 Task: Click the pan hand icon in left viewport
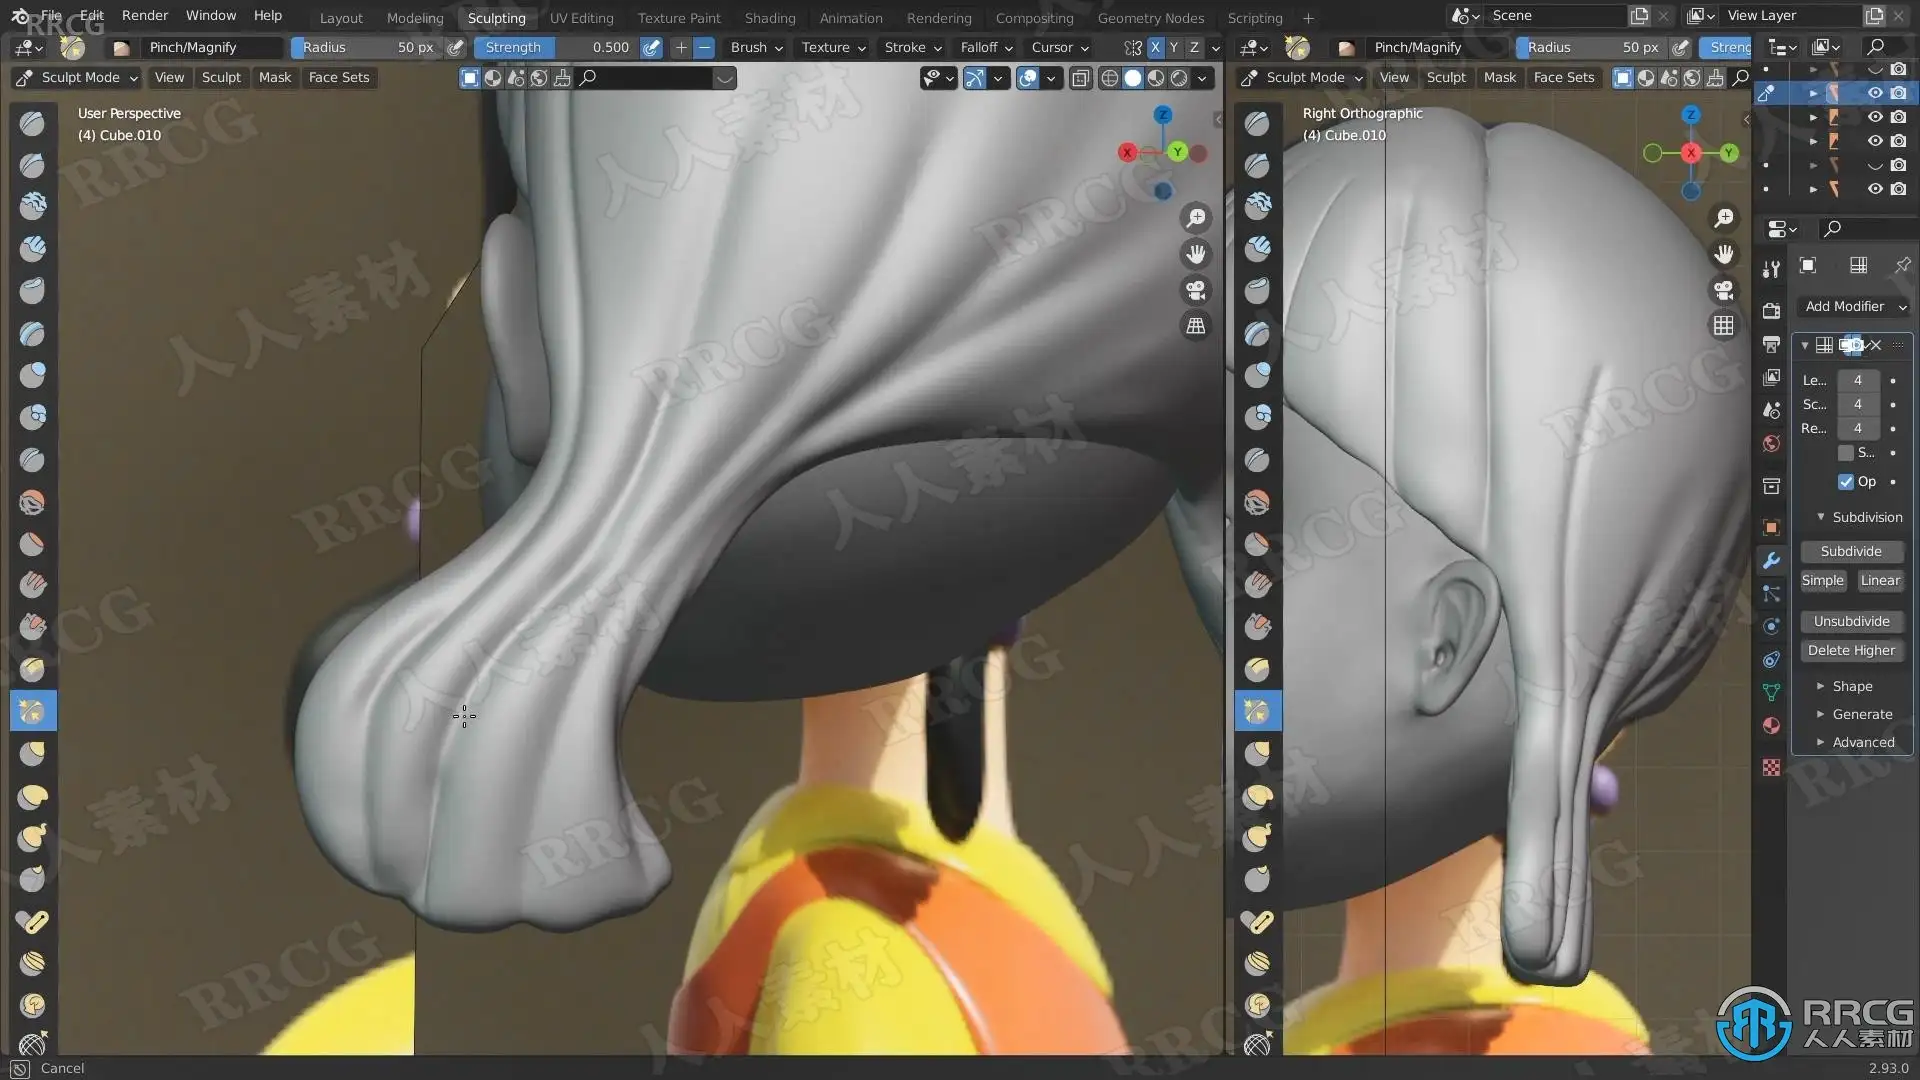[x=1196, y=254]
